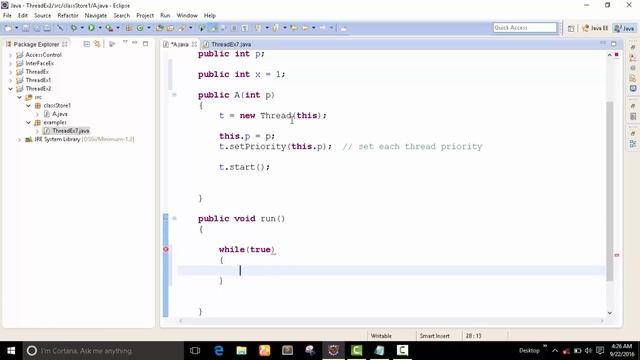Screen dimensions: 640x360
Task: Click the Cortana search box
Action: (103, 351)
